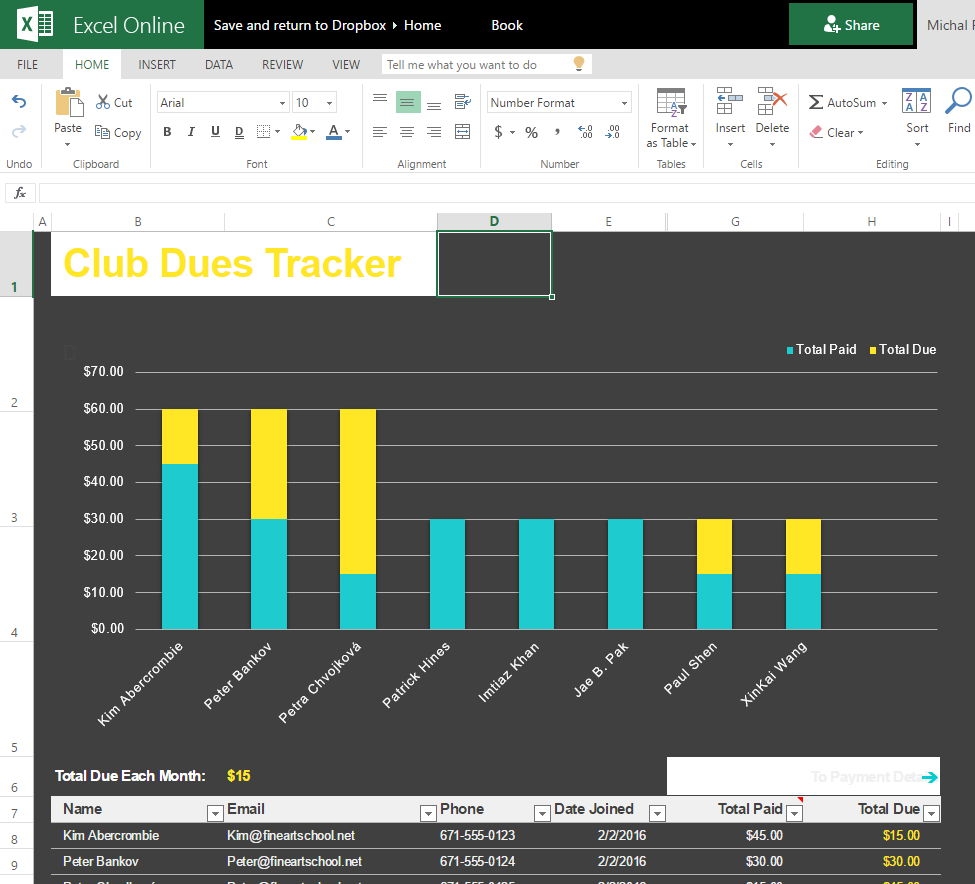
Task: Toggle bold formatting
Action: [167, 132]
